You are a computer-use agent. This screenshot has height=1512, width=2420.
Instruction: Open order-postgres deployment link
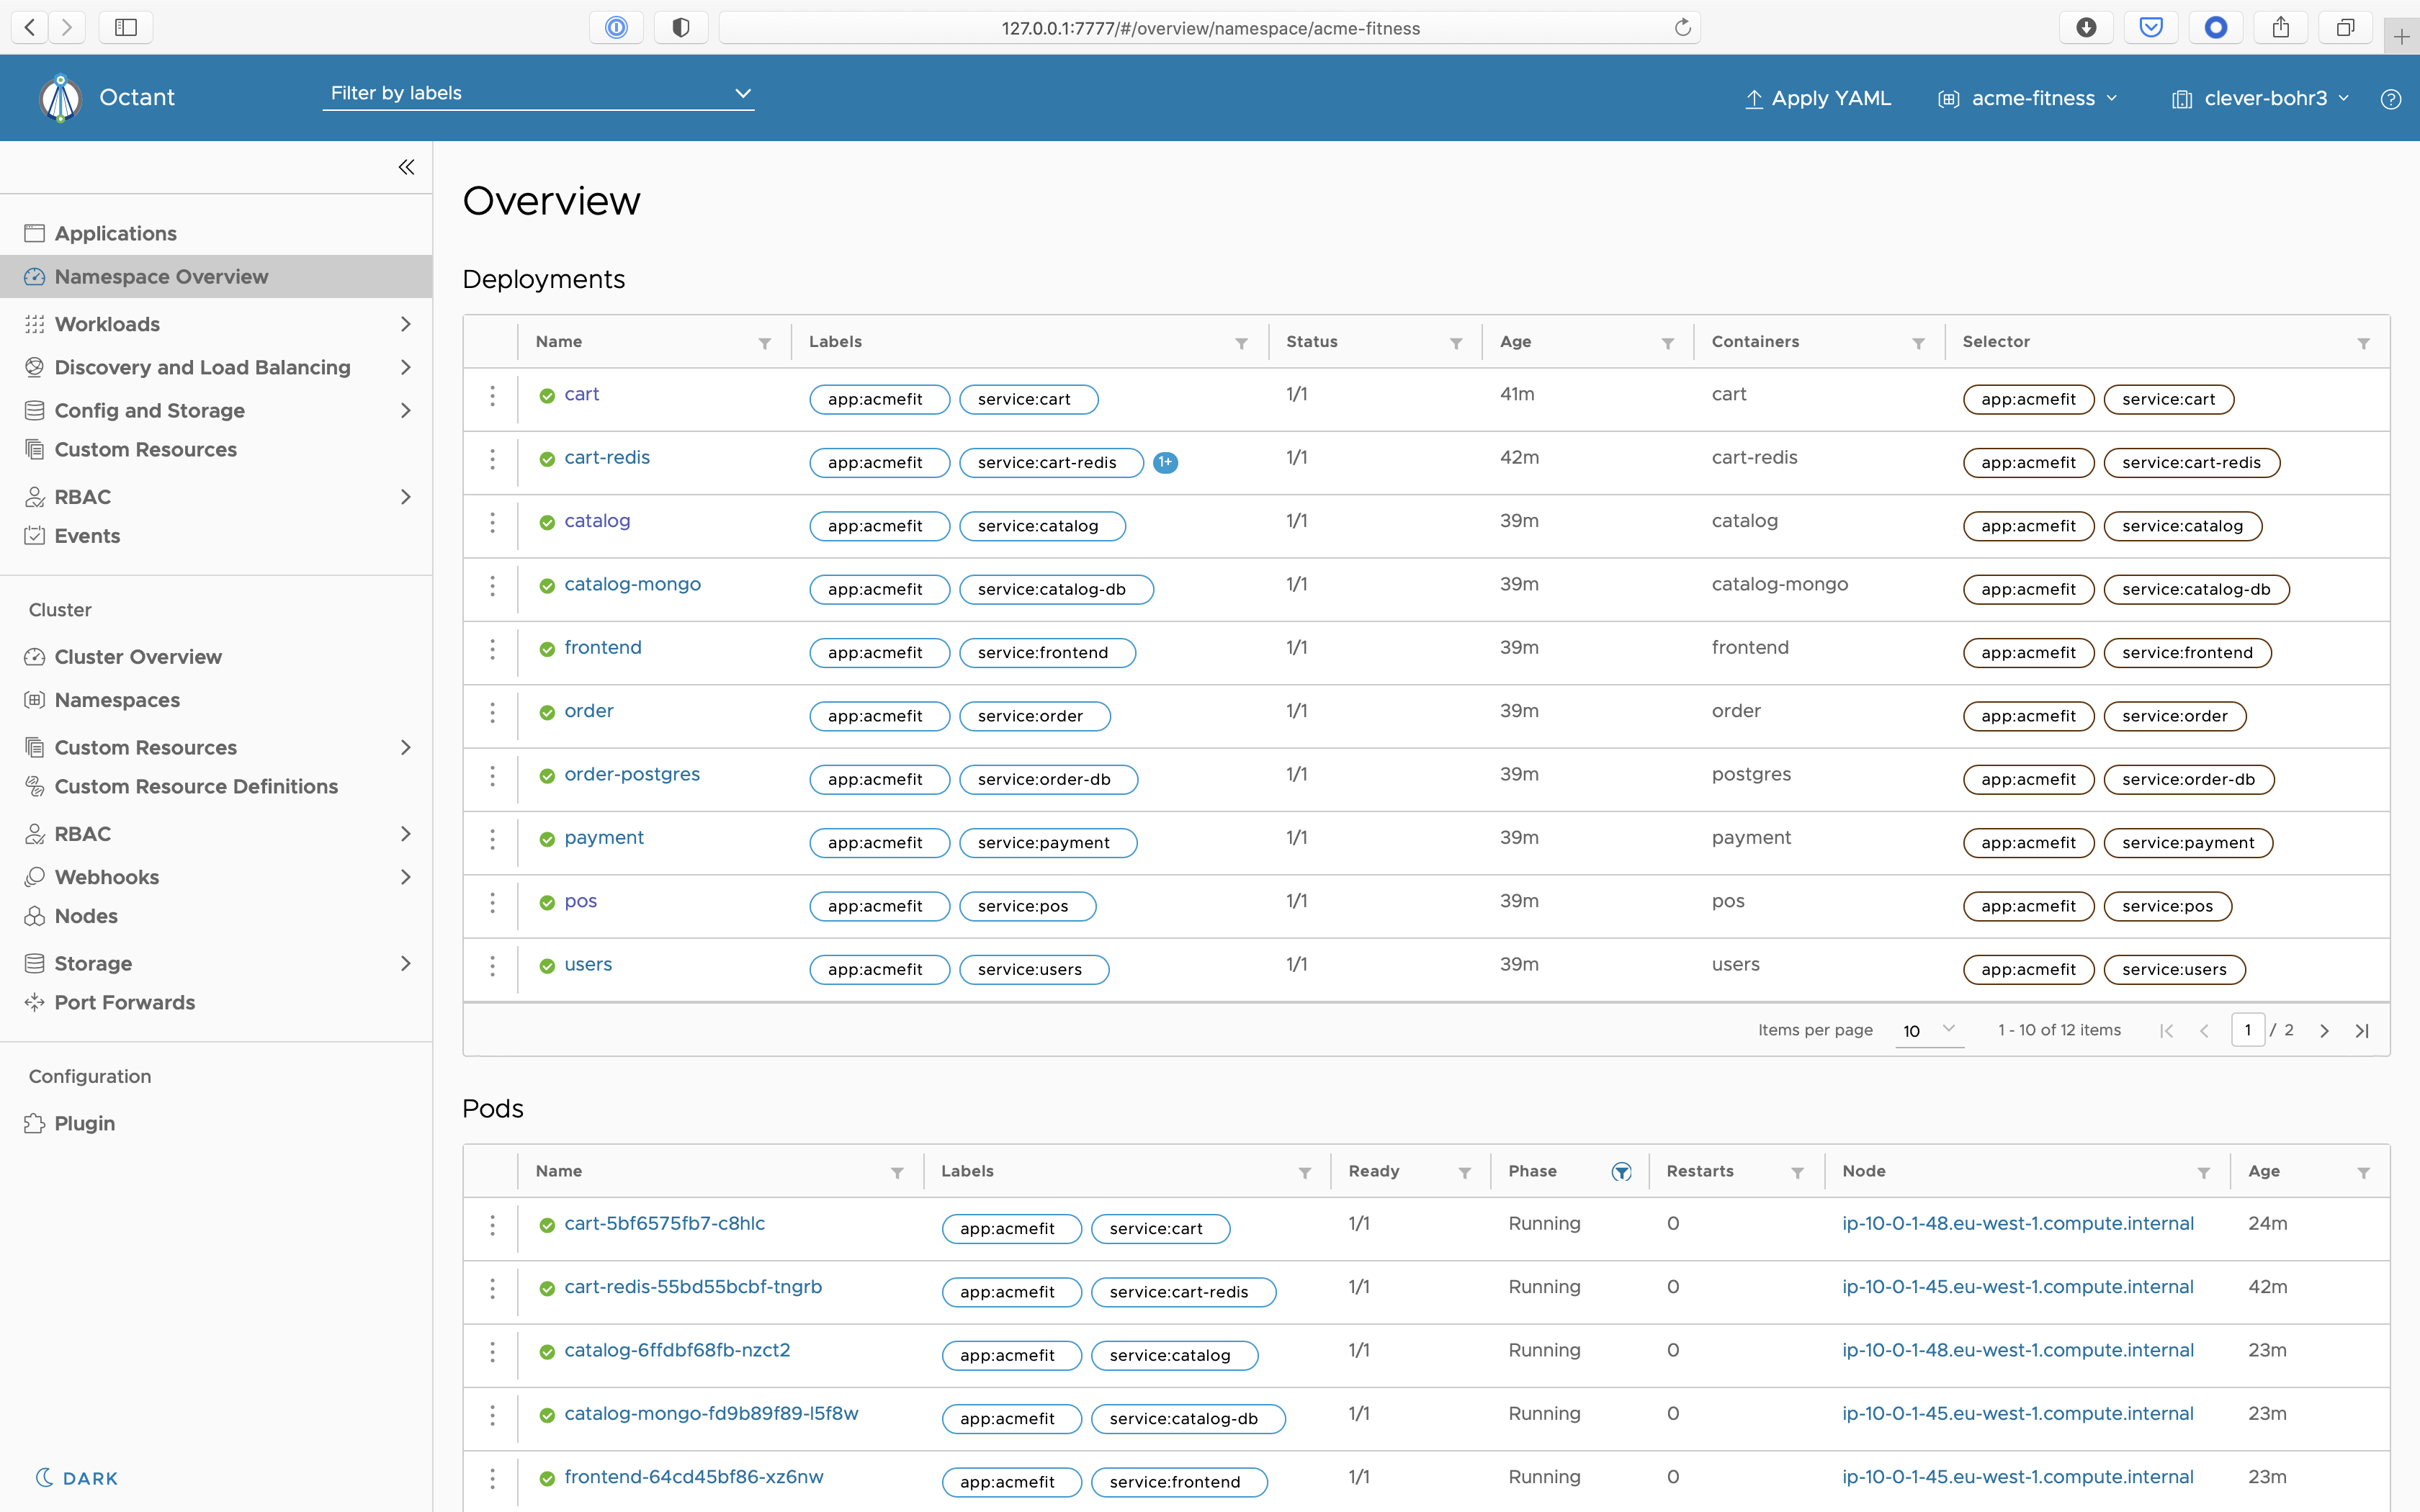click(632, 774)
